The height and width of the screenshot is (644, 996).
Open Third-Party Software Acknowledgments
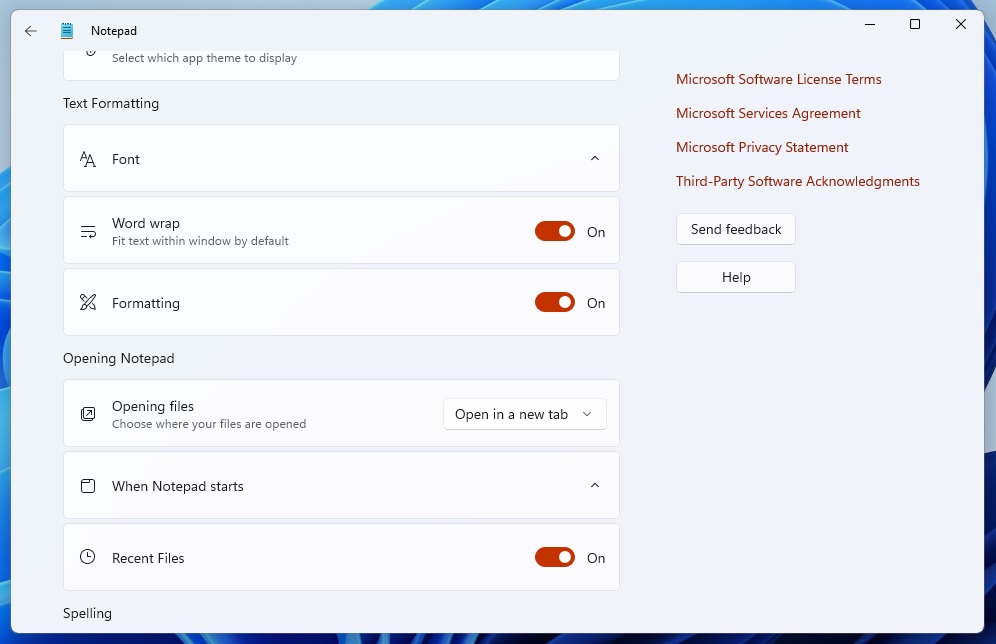[797, 181]
